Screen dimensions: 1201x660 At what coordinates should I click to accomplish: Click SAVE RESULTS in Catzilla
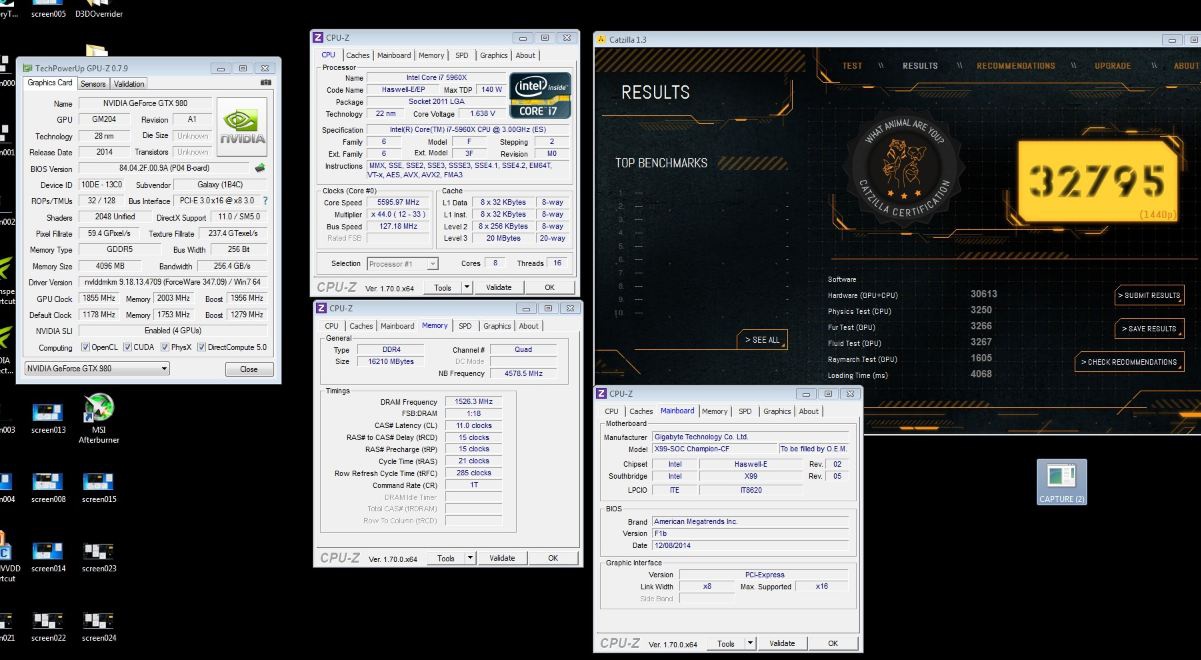click(x=1150, y=328)
